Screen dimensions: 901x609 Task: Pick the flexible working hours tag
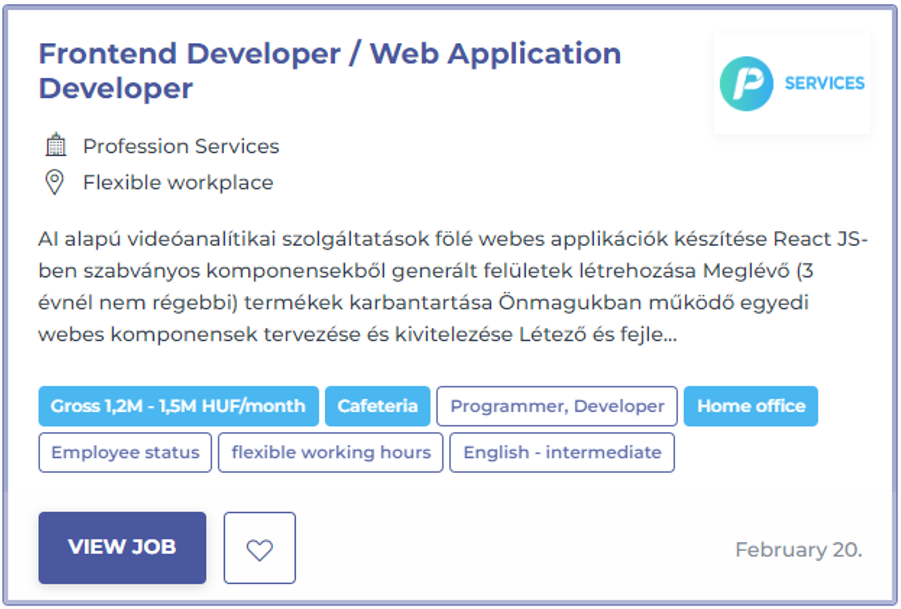(331, 452)
